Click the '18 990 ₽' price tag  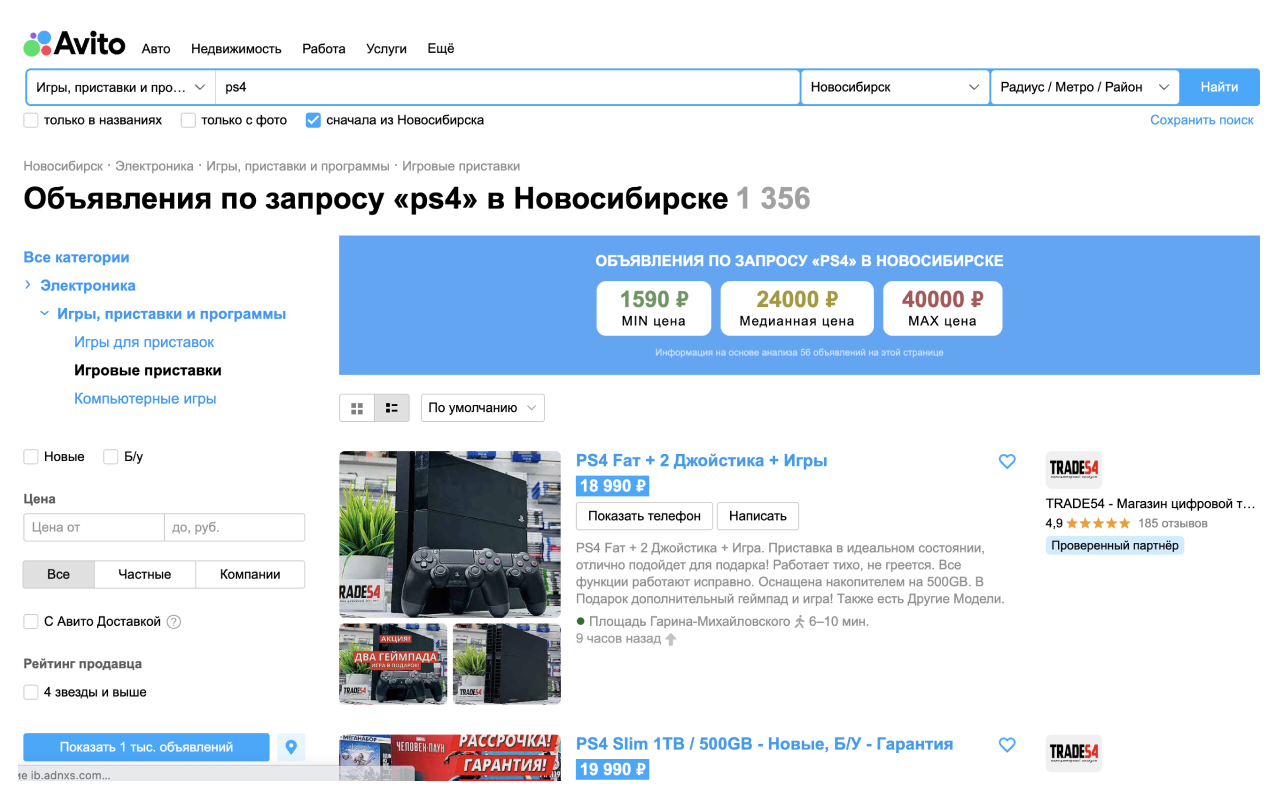coord(613,486)
